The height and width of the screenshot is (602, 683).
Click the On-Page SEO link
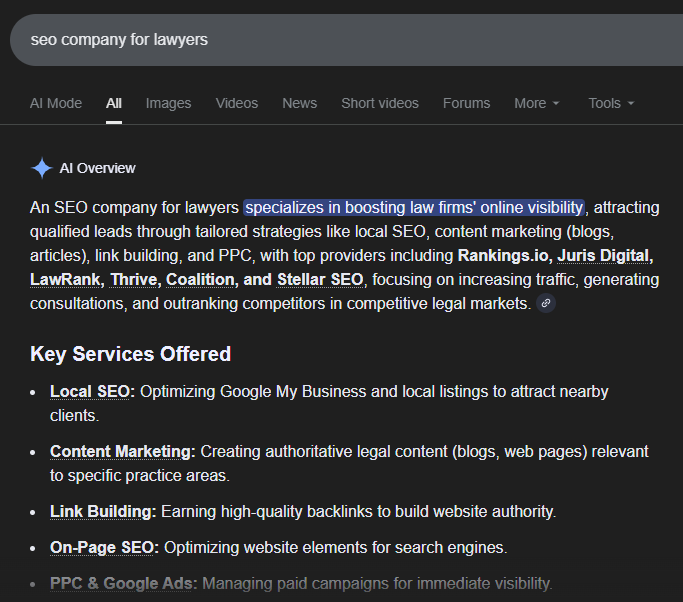click(x=104, y=548)
